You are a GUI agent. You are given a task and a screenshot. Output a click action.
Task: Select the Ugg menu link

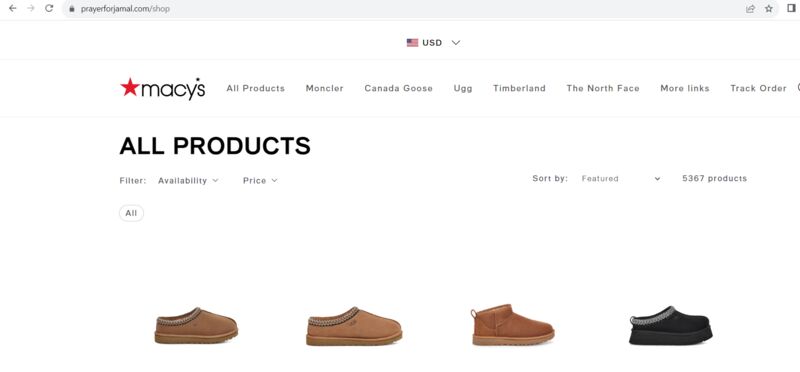click(x=463, y=88)
